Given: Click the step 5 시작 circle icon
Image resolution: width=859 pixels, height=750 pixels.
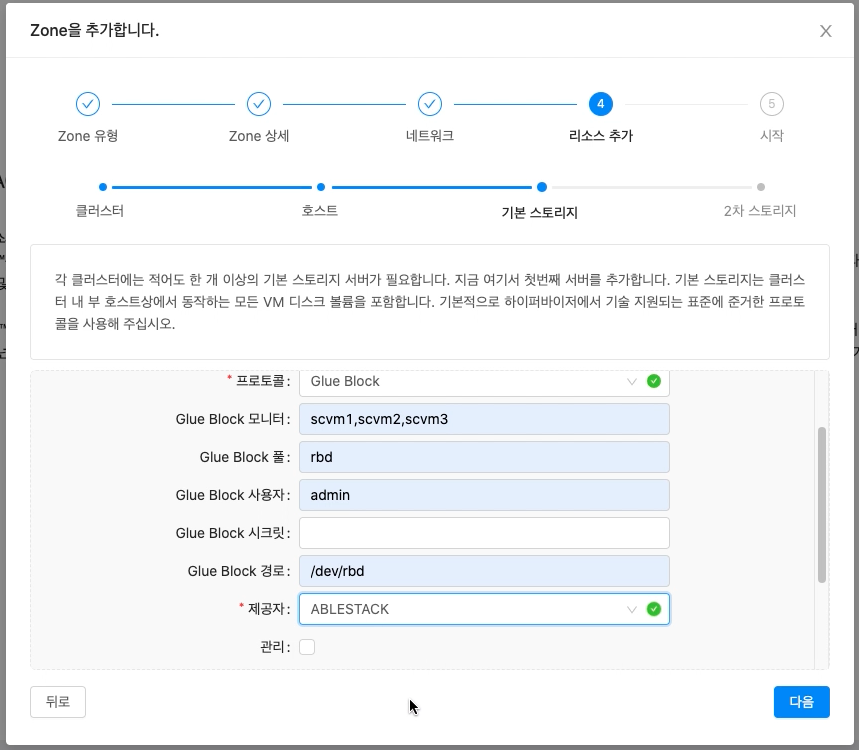Looking at the screenshot, I should pyautogui.click(x=771, y=104).
